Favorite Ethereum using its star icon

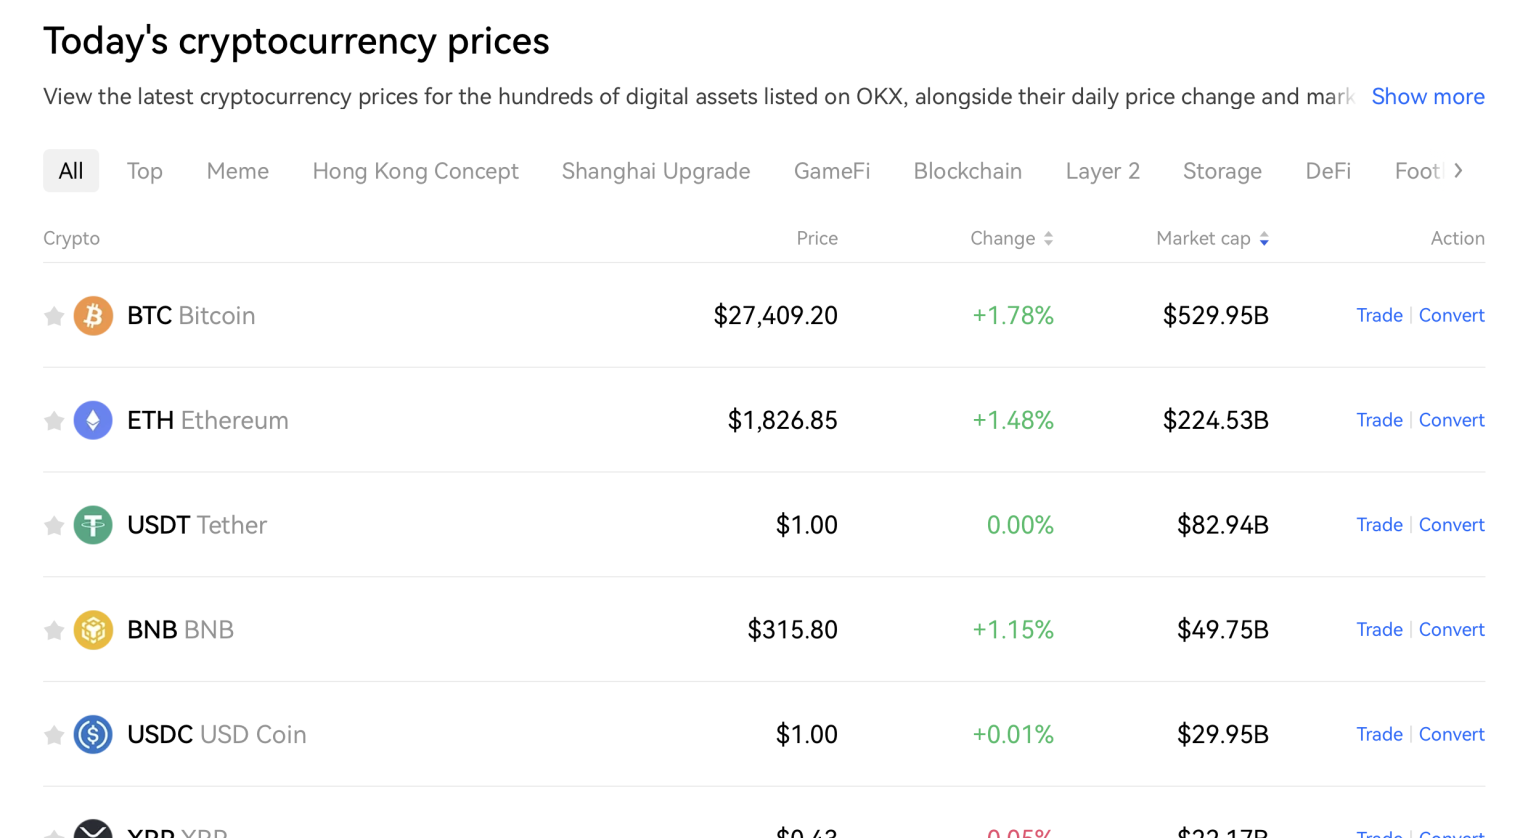click(54, 420)
